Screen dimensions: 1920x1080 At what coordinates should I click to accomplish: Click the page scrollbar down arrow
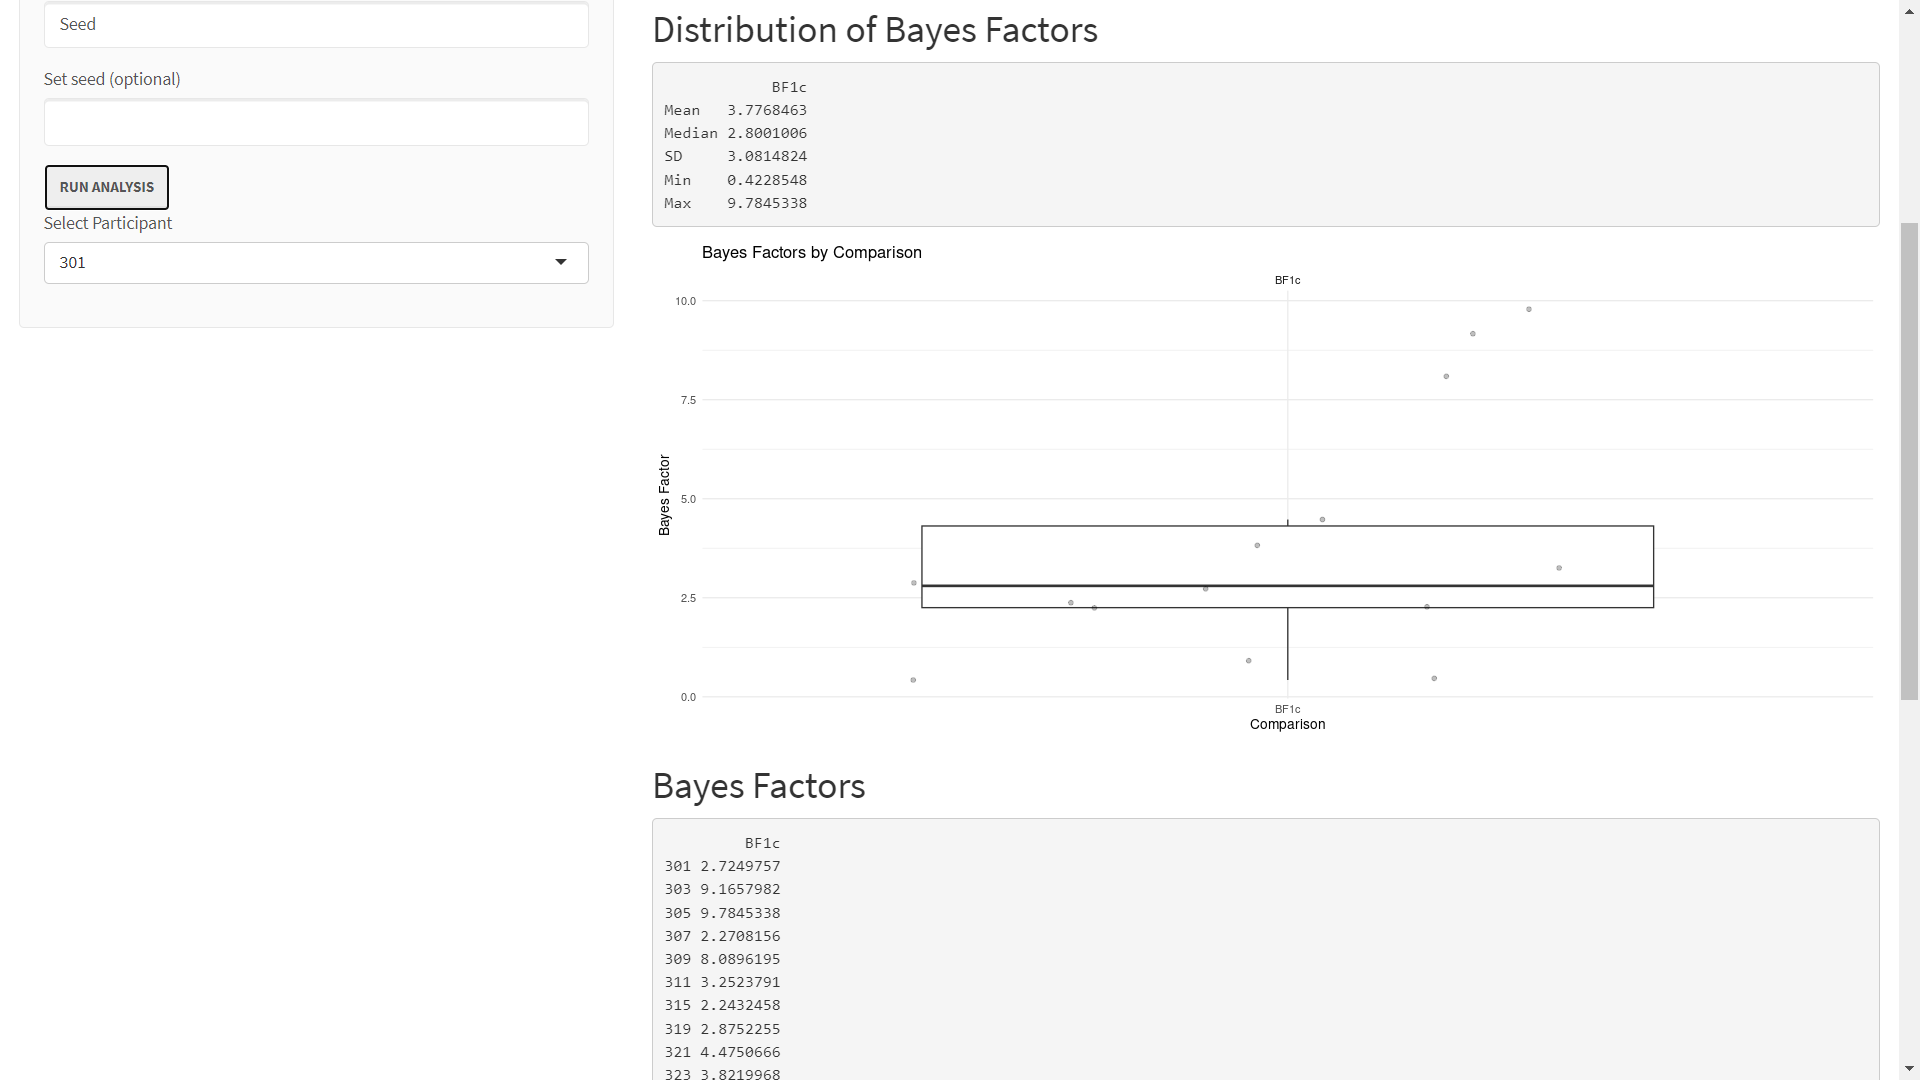1910,1069
